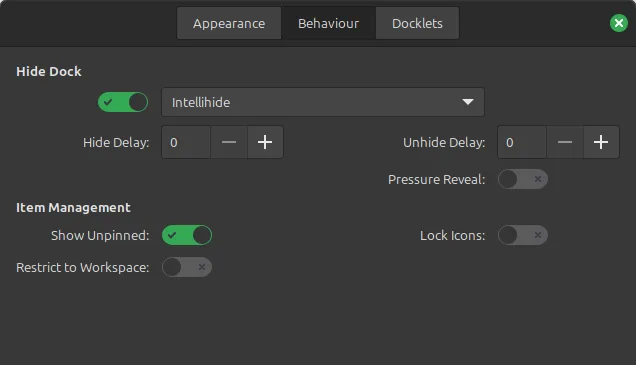The height and width of the screenshot is (365, 636).
Task: Select the Behaviour tab
Action: point(329,23)
